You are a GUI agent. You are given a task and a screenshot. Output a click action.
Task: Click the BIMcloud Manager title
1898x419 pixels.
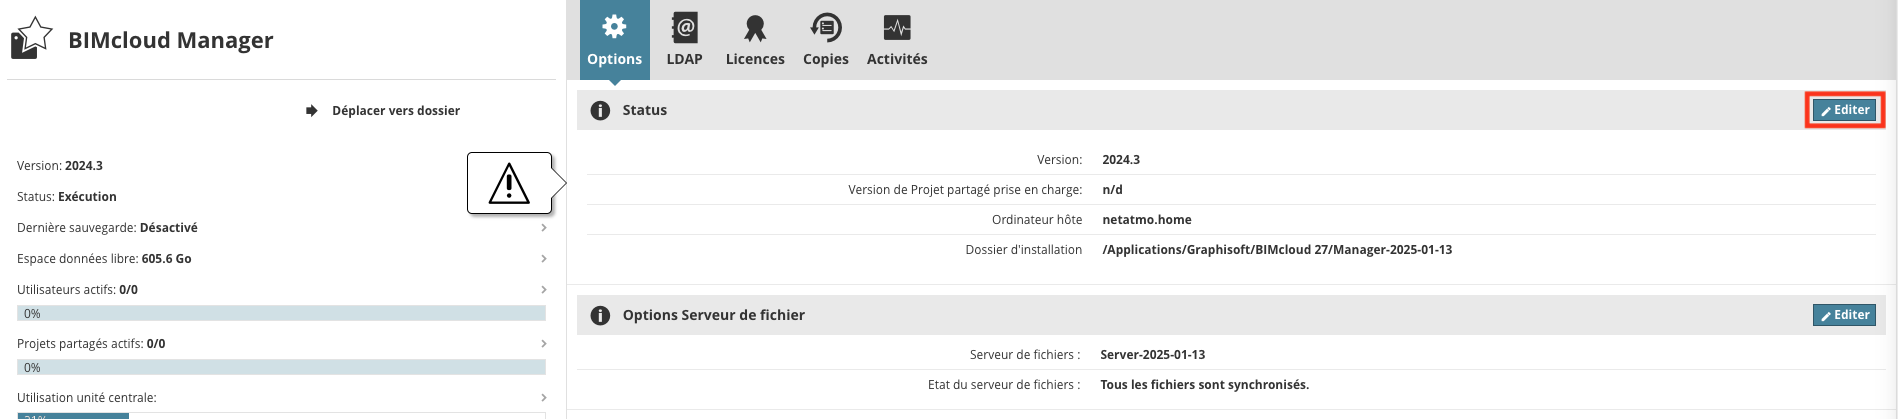tap(170, 40)
